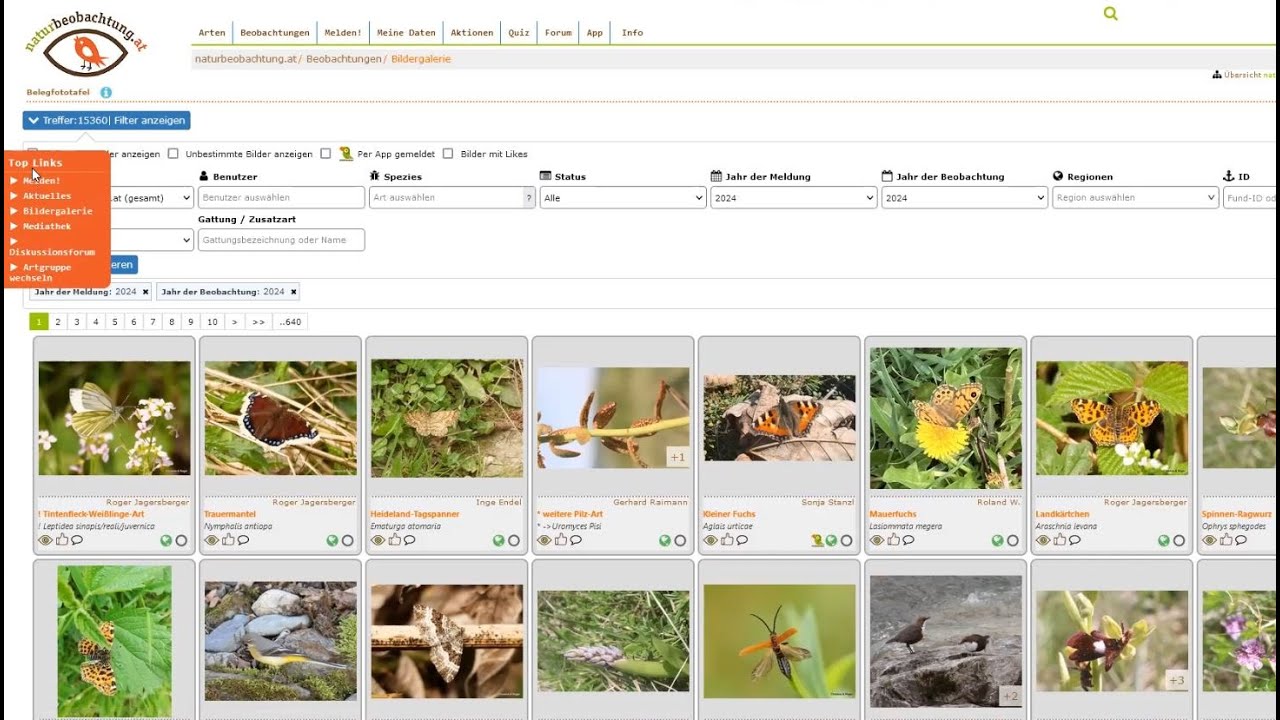1280x720 pixels.
Task: Open the Trauermantel butterfly photo
Action: (x=280, y=417)
